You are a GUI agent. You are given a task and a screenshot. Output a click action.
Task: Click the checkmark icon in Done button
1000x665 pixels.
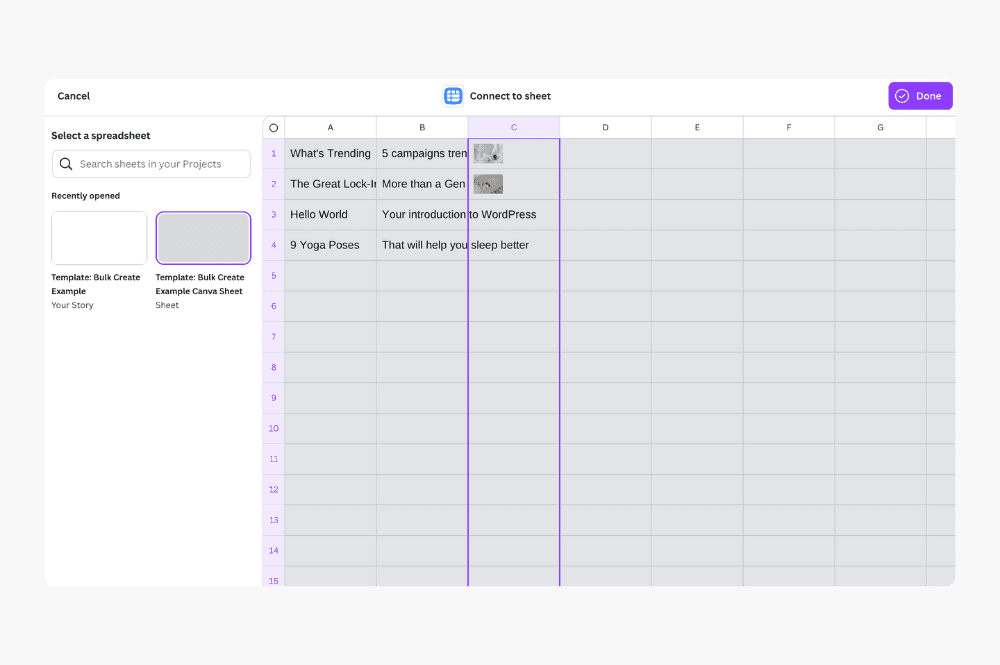click(902, 96)
